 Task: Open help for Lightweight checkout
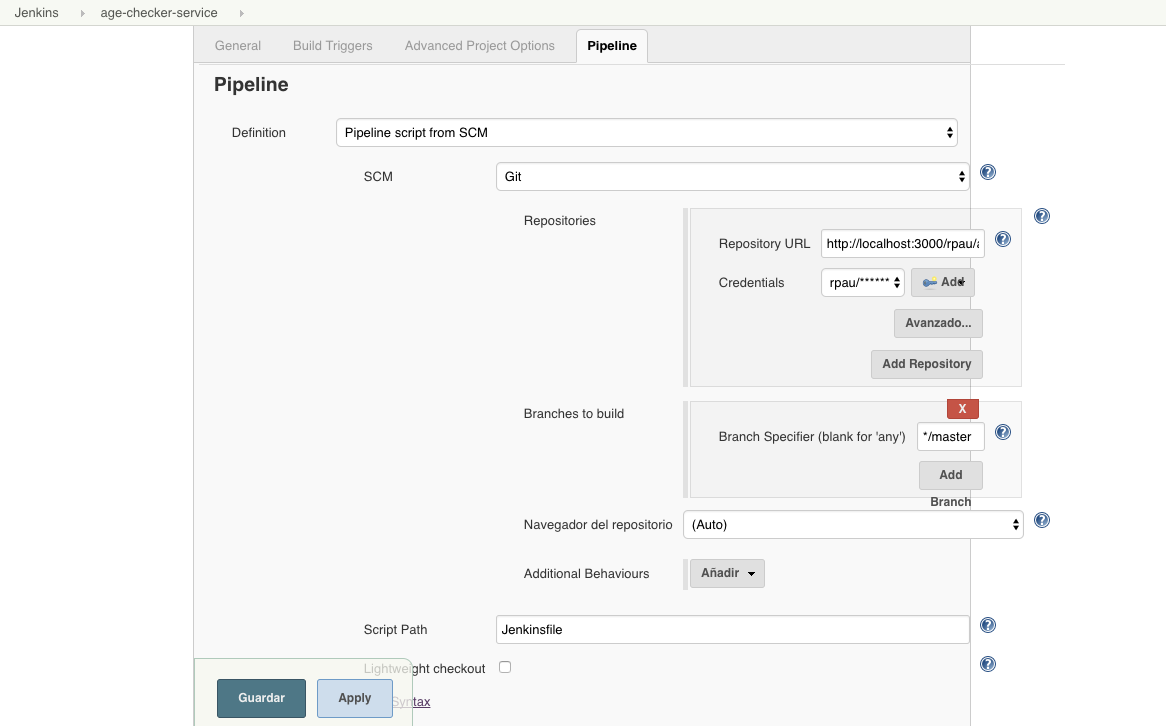988,664
